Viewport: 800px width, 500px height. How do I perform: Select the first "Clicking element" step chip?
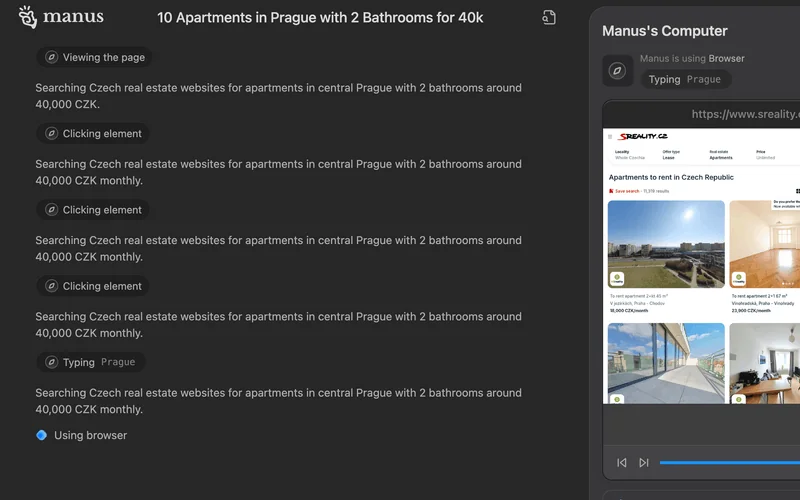coord(93,134)
